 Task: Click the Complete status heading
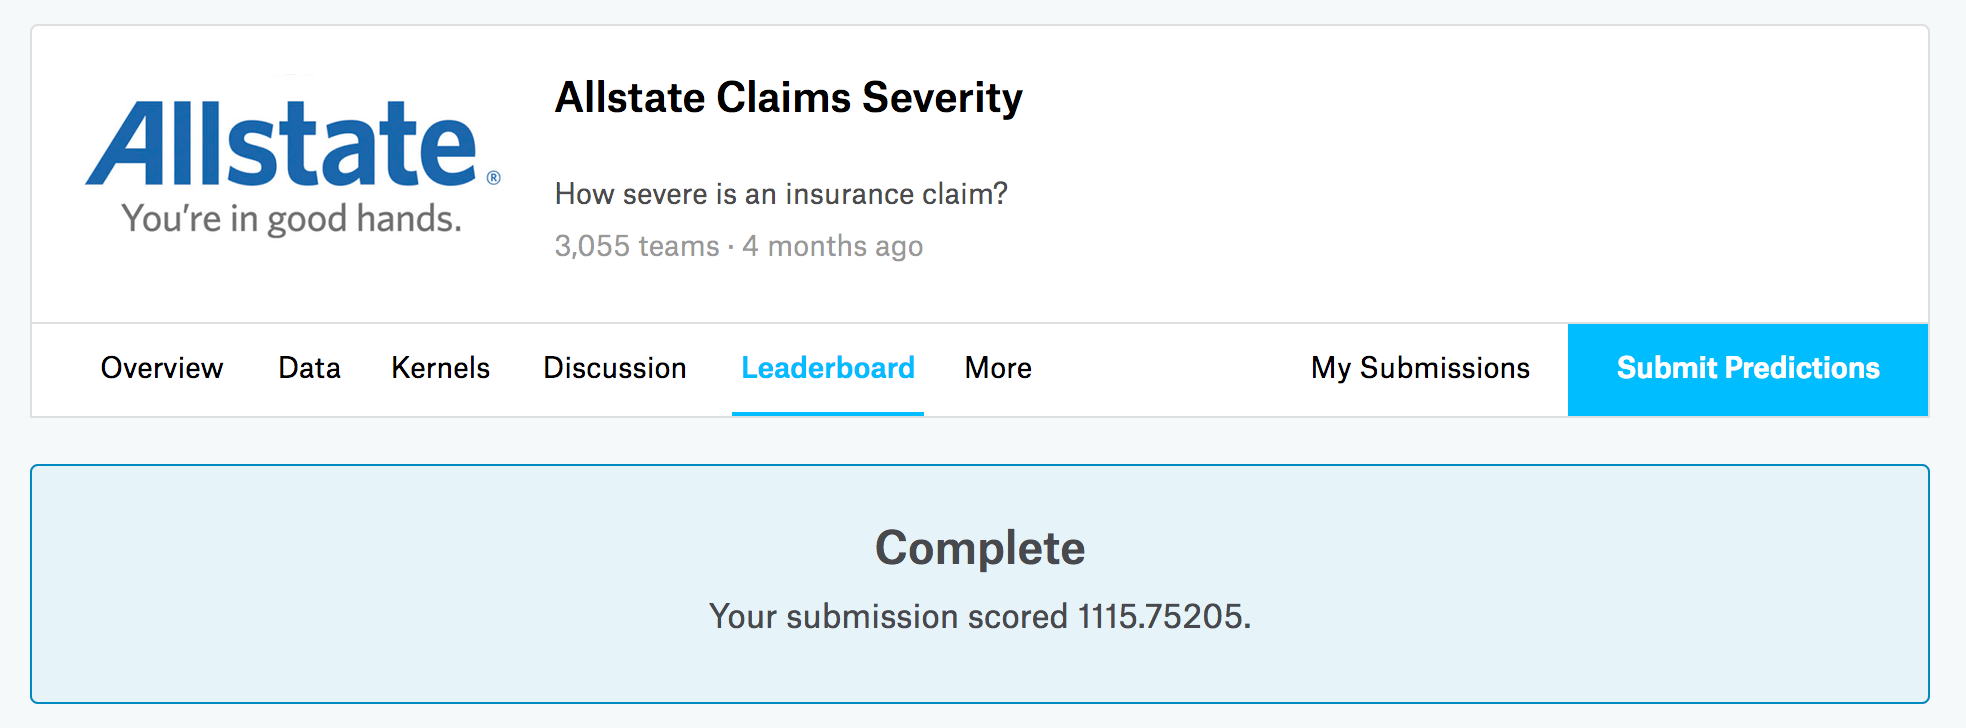click(980, 548)
